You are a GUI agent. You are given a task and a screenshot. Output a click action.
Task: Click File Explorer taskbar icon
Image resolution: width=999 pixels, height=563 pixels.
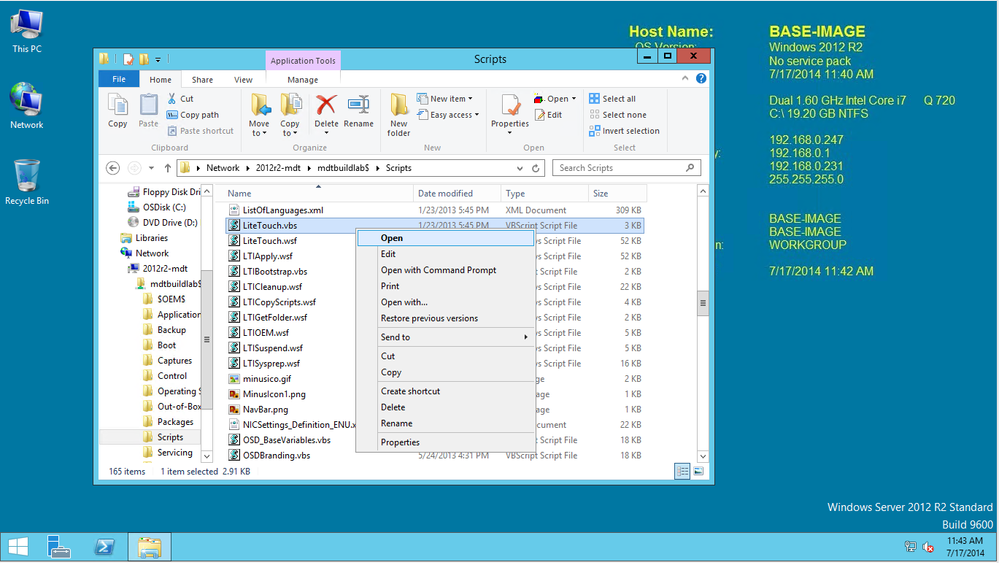(150, 546)
